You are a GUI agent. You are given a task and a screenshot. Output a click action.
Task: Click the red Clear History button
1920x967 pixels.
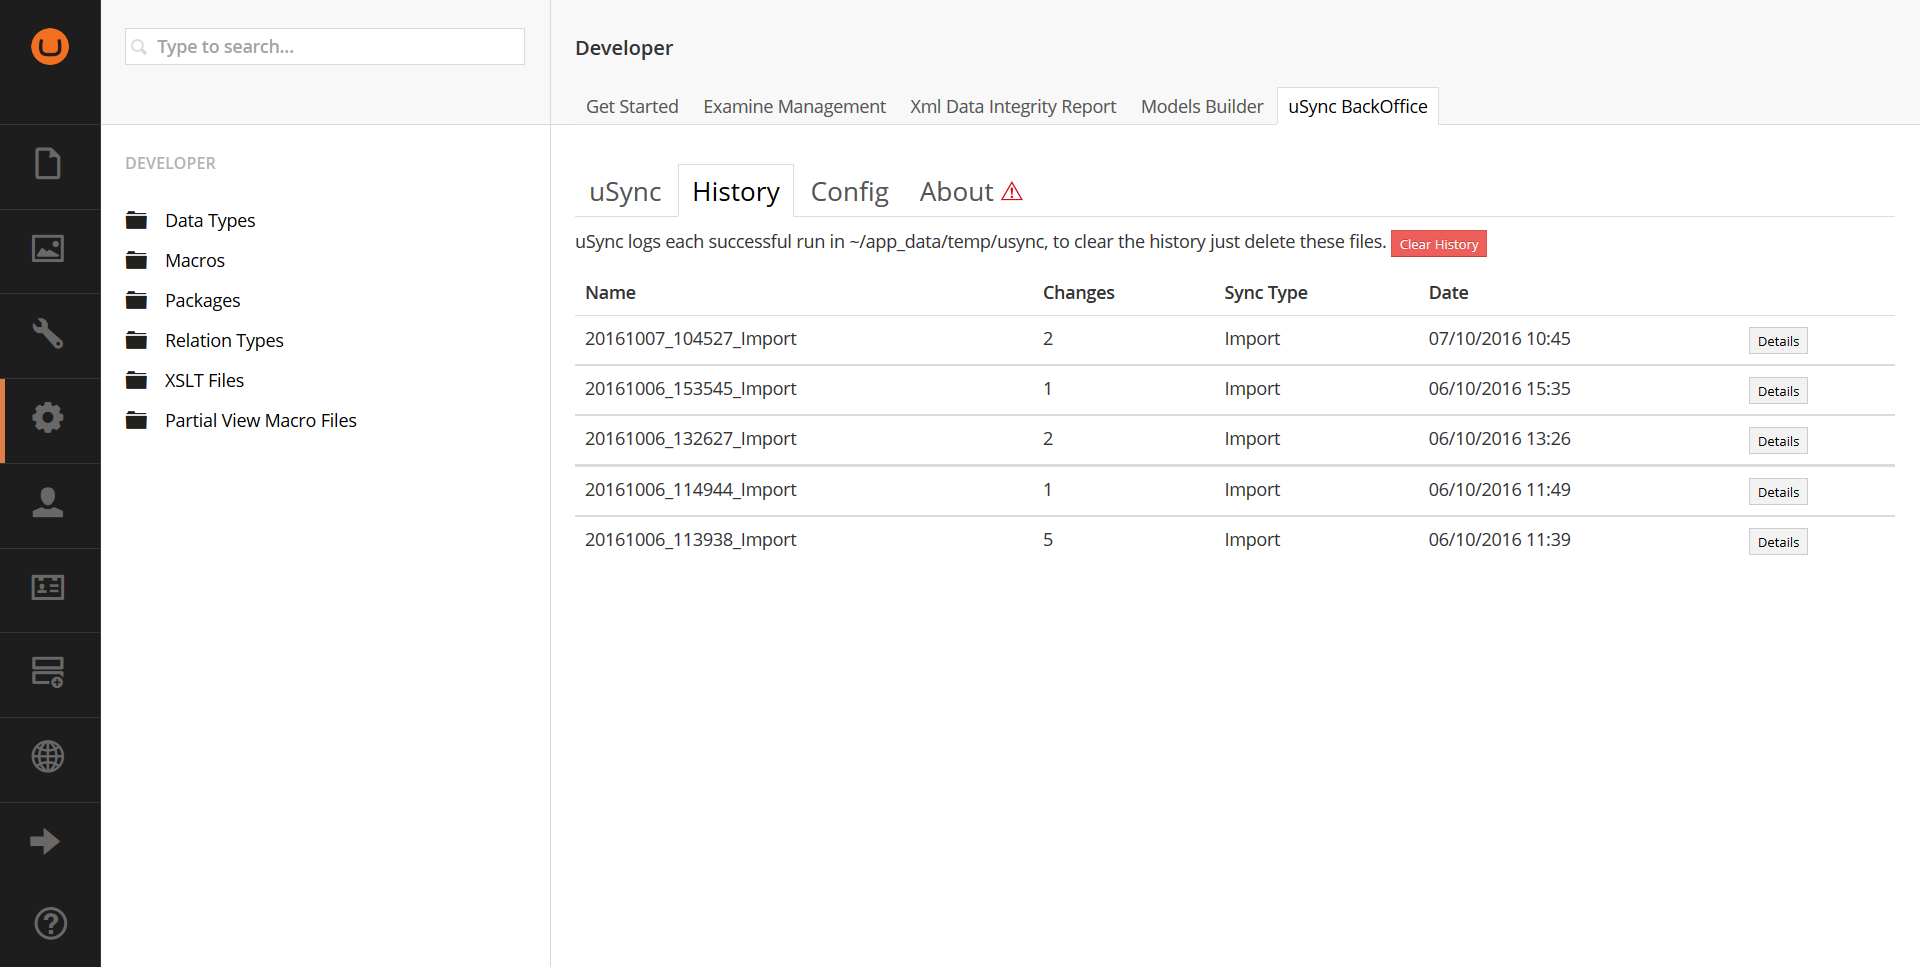(1438, 244)
